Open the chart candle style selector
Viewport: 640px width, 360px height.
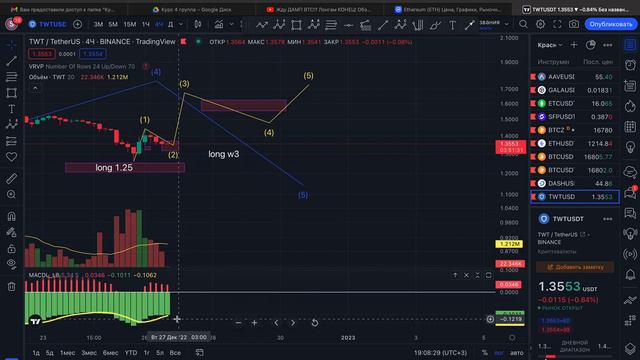(198, 24)
